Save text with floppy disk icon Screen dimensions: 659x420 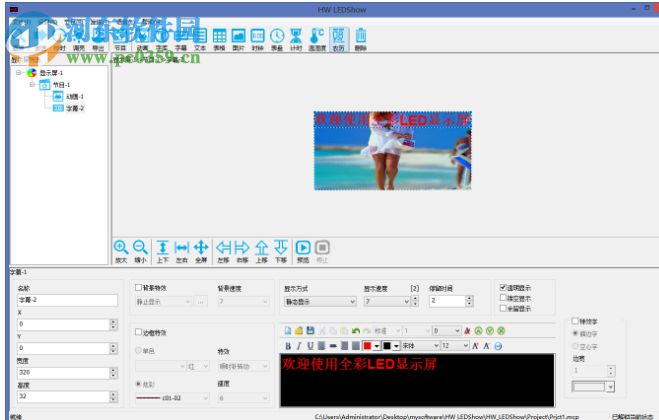310,331
